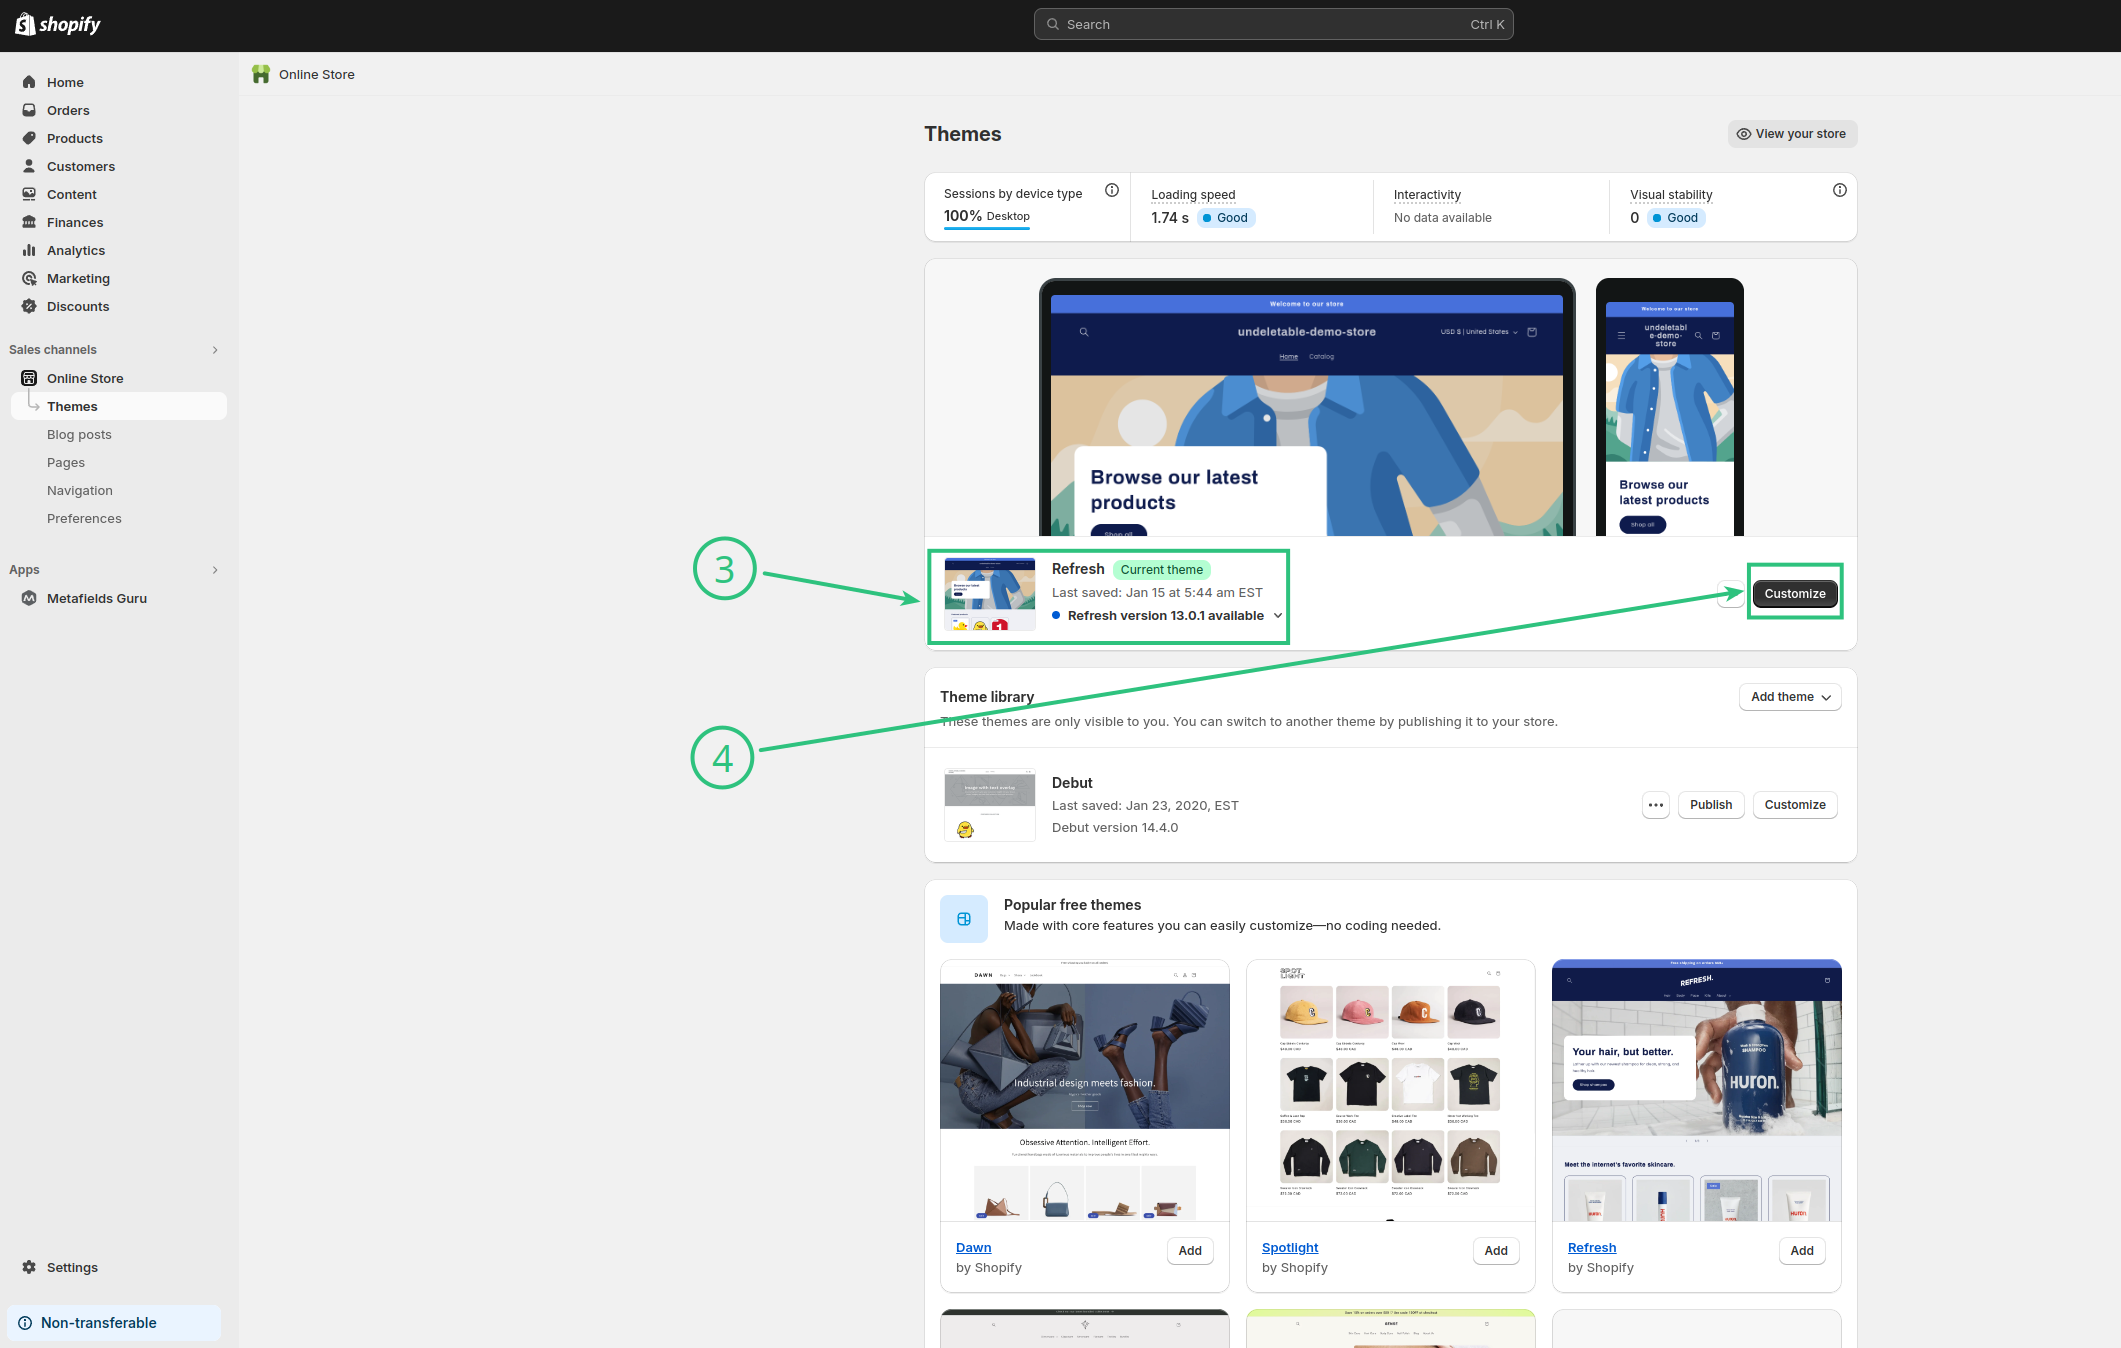Open Debut theme three-dots menu
The image size is (2121, 1348).
tap(1656, 805)
